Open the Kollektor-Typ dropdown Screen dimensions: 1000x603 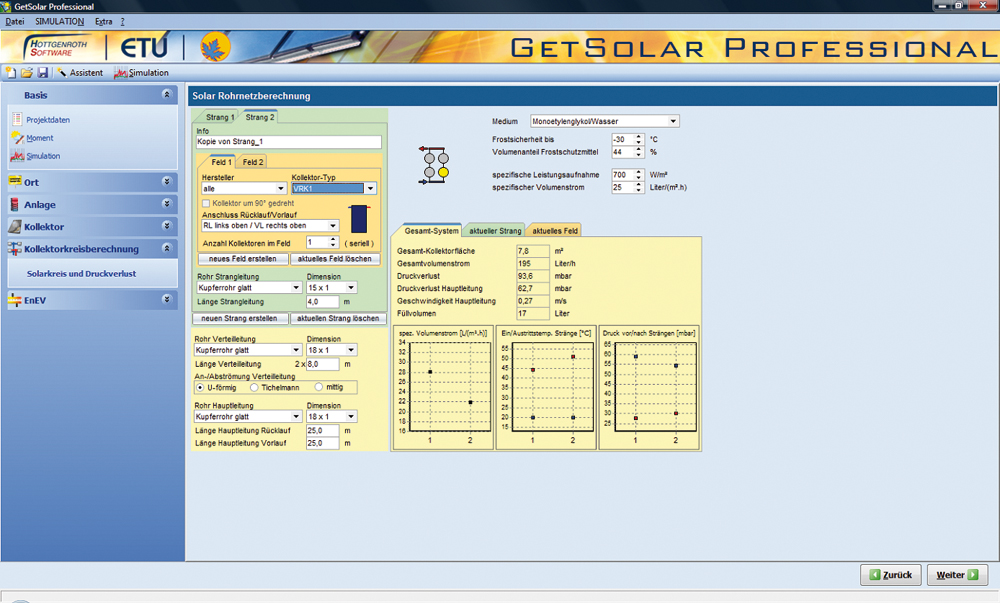click(x=370, y=189)
